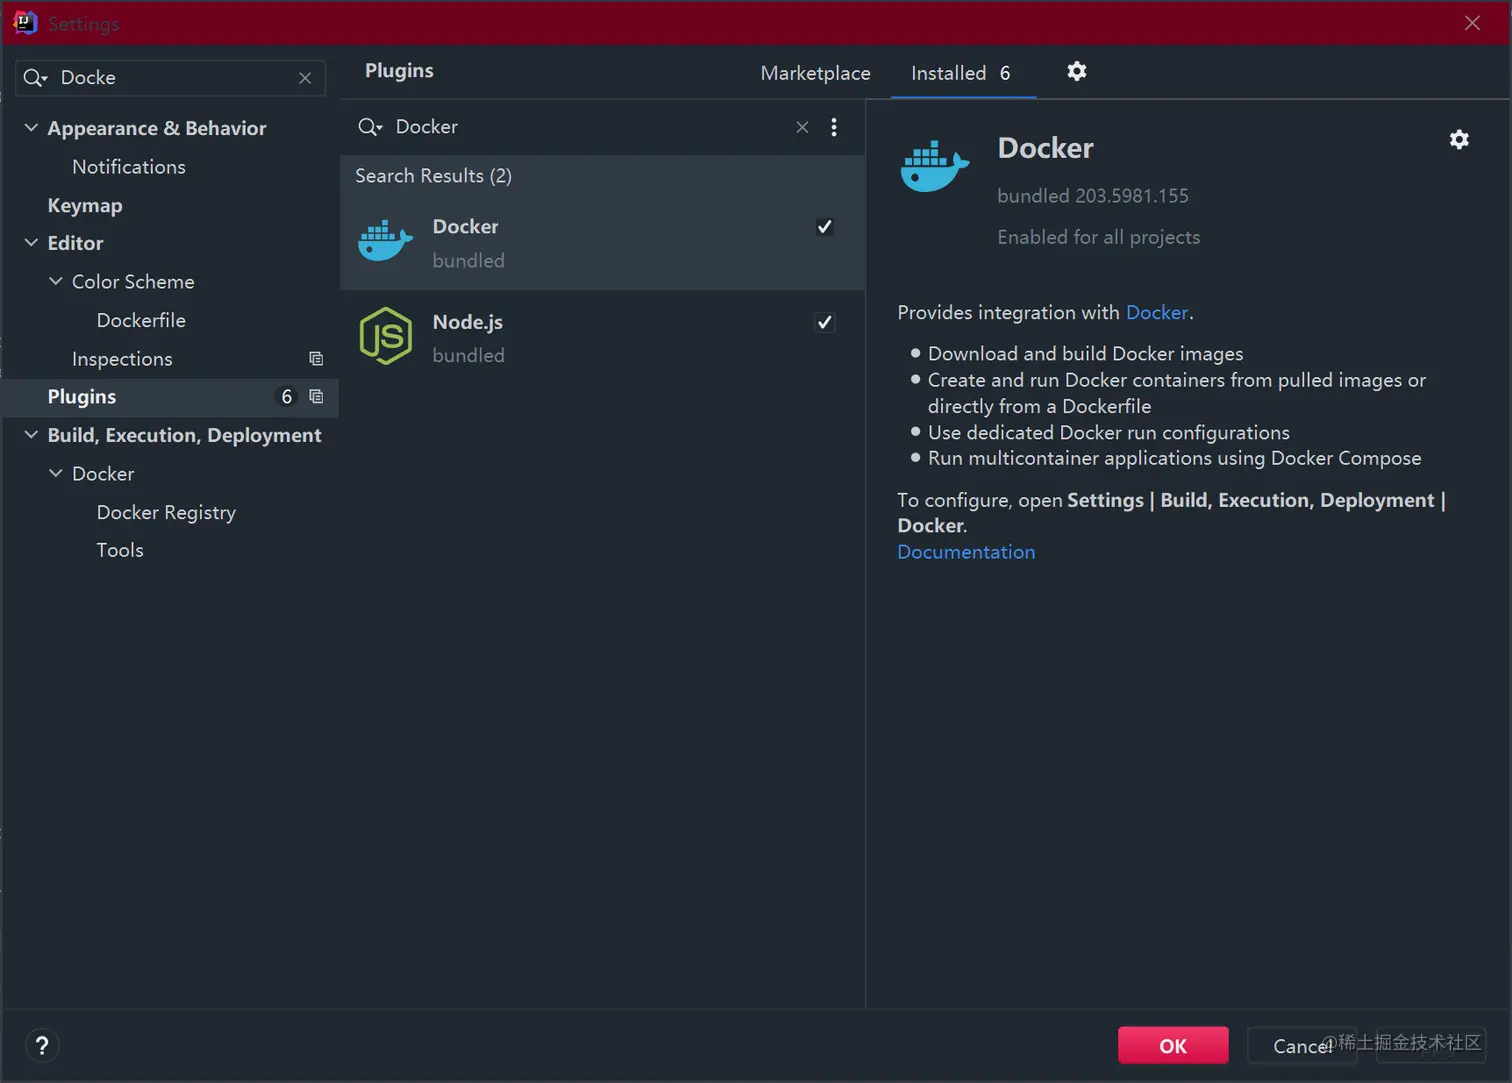
Task: Click the plugin search magnifier icon
Action: 370,127
